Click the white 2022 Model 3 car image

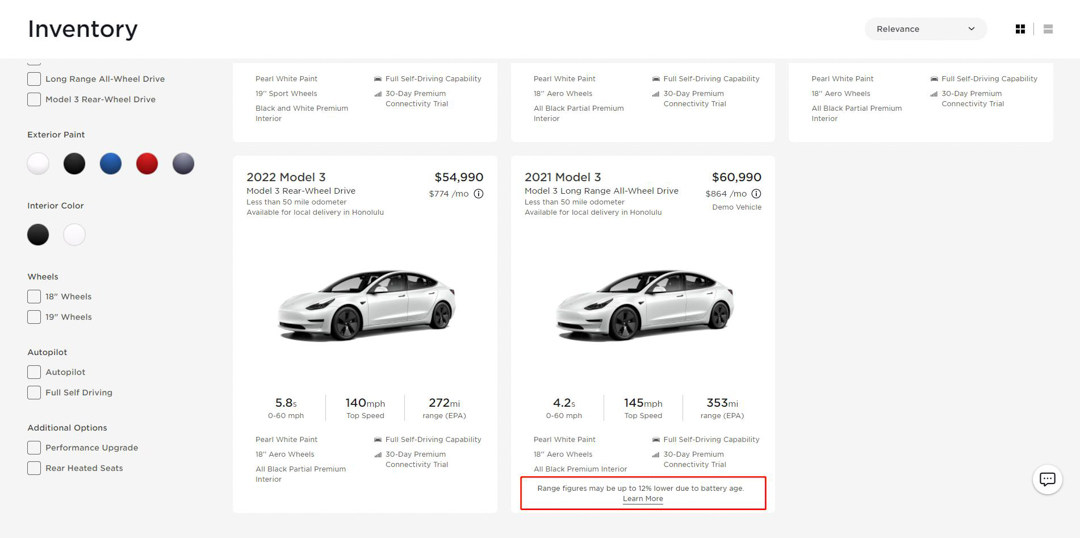[x=365, y=303]
